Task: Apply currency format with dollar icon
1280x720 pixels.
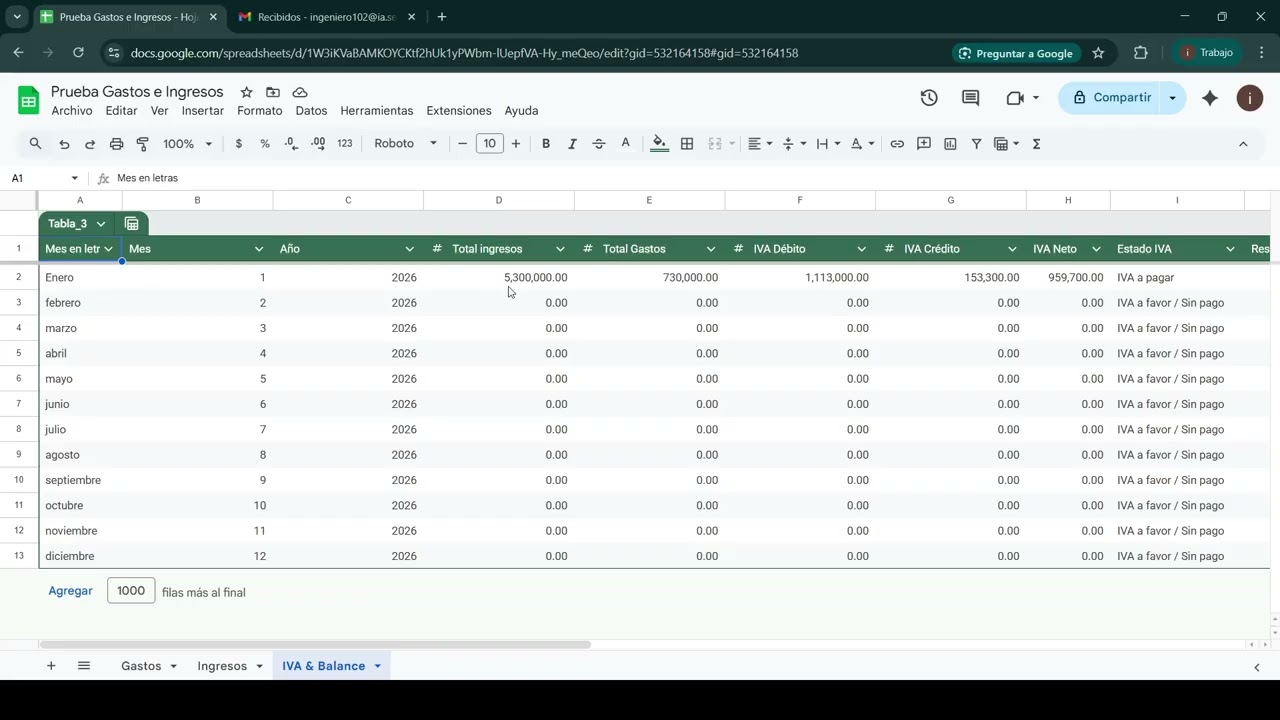Action: pyautogui.click(x=238, y=144)
